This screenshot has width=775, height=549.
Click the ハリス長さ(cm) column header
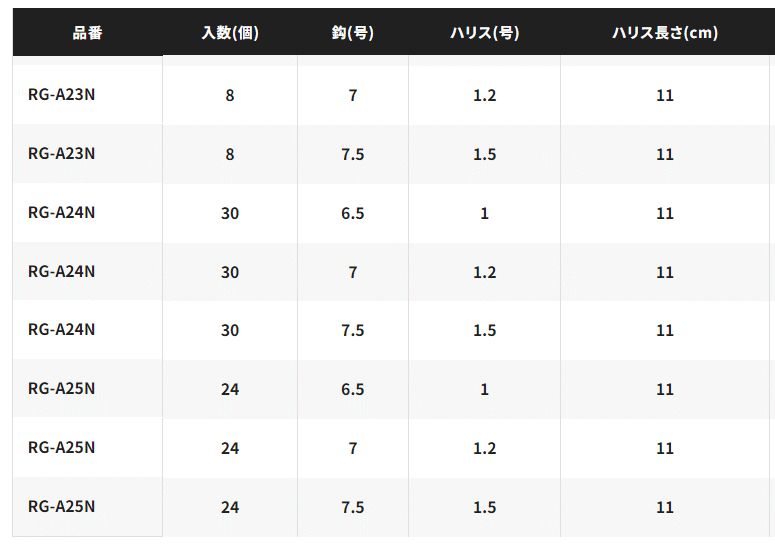[x=665, y=33]
